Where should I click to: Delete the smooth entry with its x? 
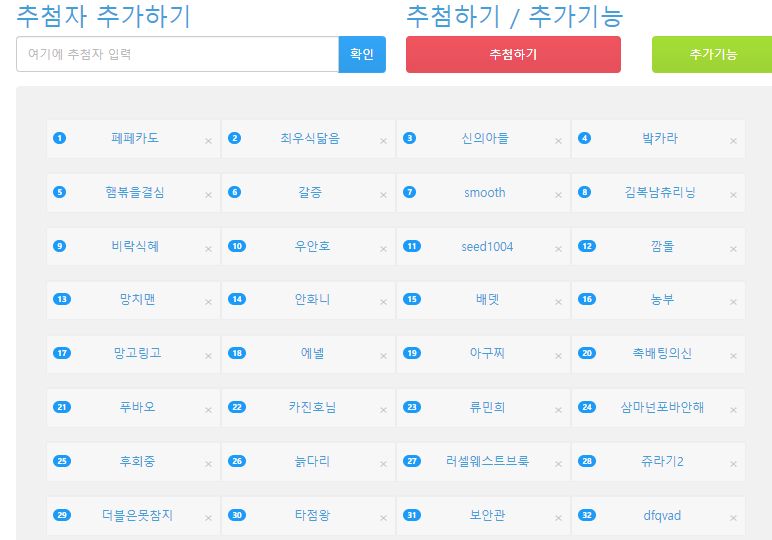coord(558,195)
